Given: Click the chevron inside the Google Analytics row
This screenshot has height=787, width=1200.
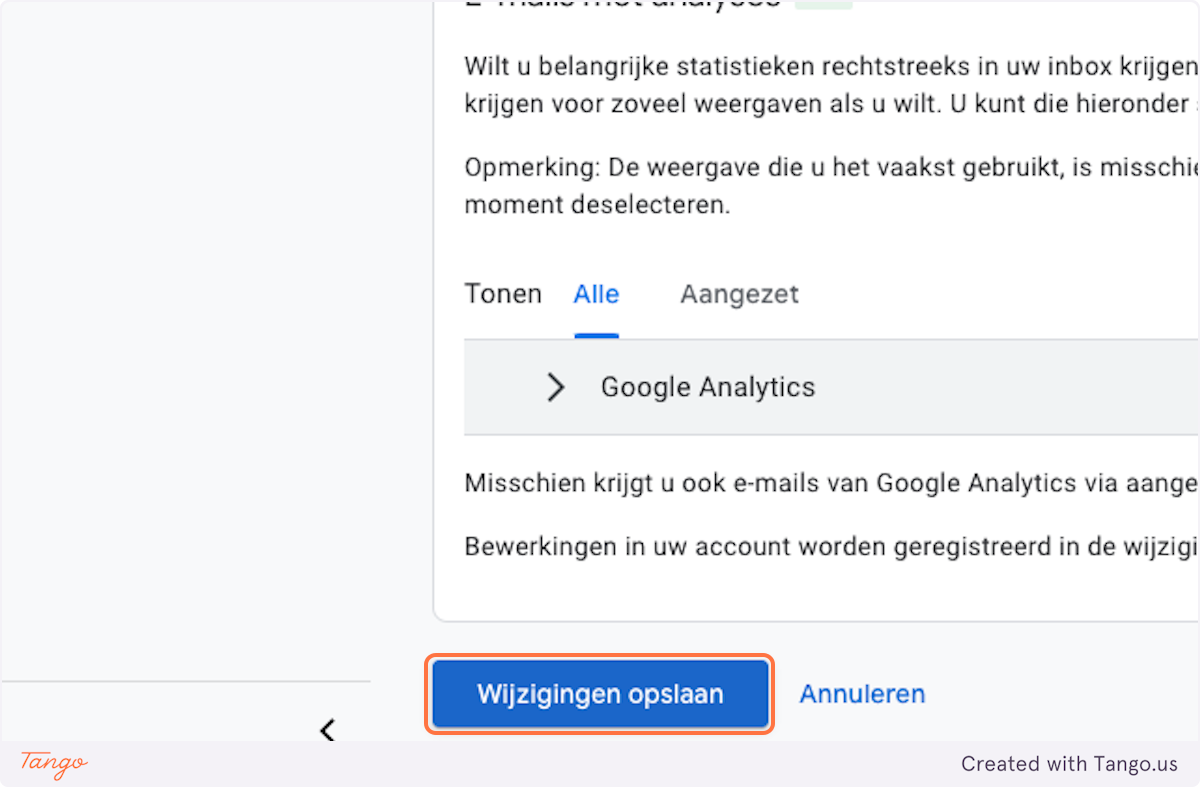Looking at the screenshot, I should (556, 387).
